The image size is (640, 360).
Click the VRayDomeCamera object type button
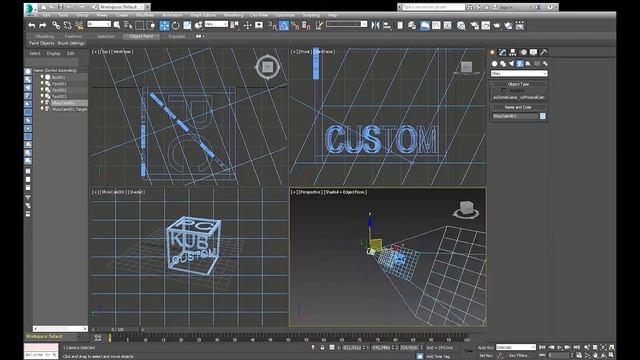pyautogui.click(x=505, y=98)
